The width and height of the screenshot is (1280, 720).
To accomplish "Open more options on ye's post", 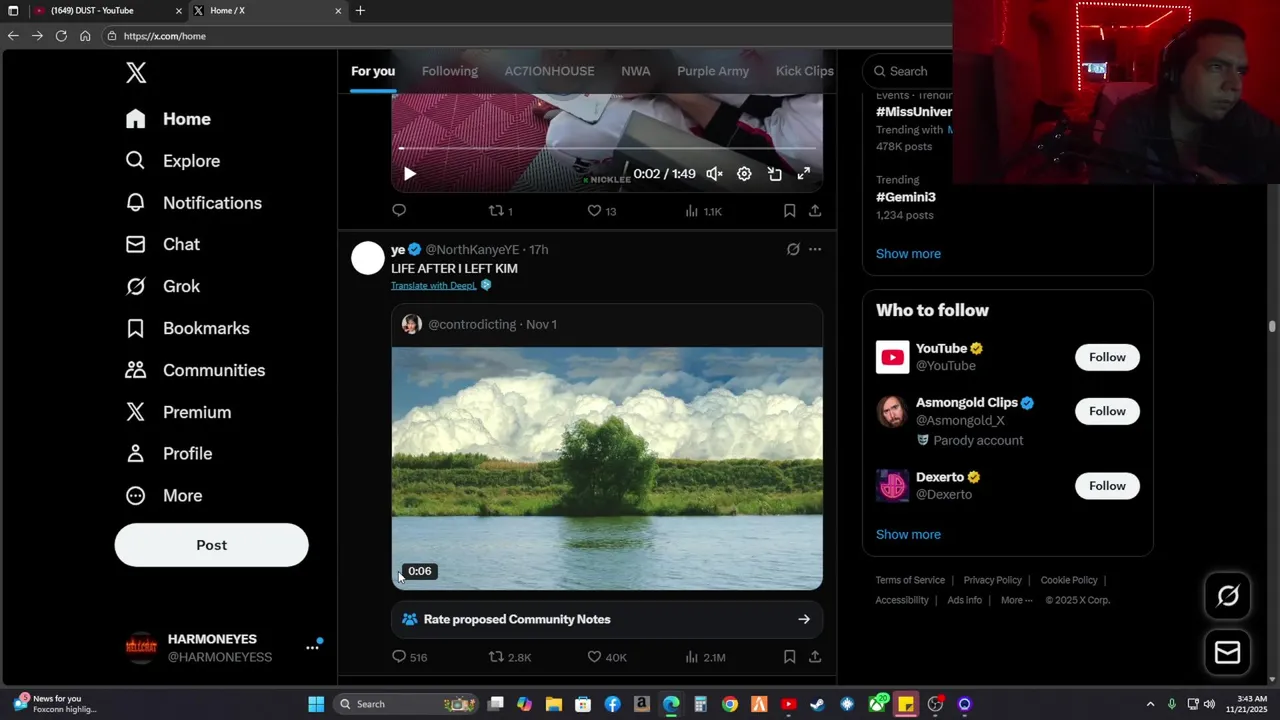I will point(815,249).
